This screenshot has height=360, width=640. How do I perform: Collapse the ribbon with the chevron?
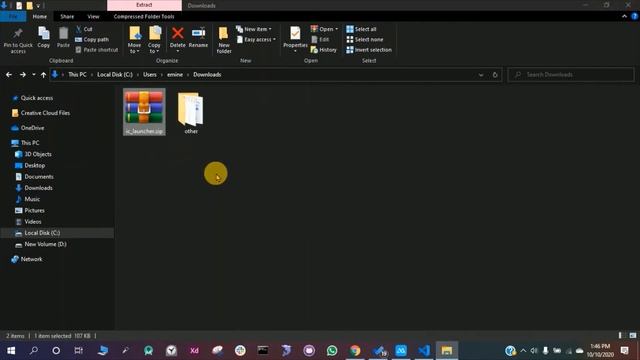point(624,16)
